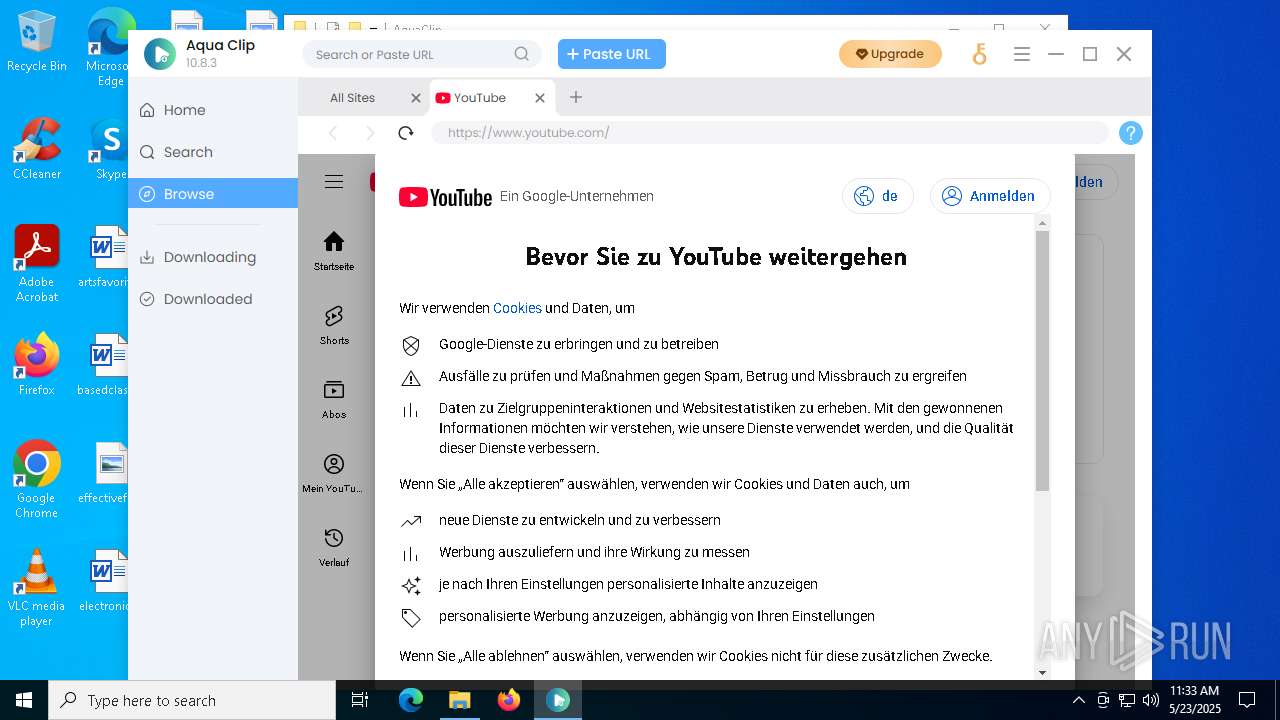Click the taskbar search box
The image size is (1280, 720).
[x=192, y=700]
